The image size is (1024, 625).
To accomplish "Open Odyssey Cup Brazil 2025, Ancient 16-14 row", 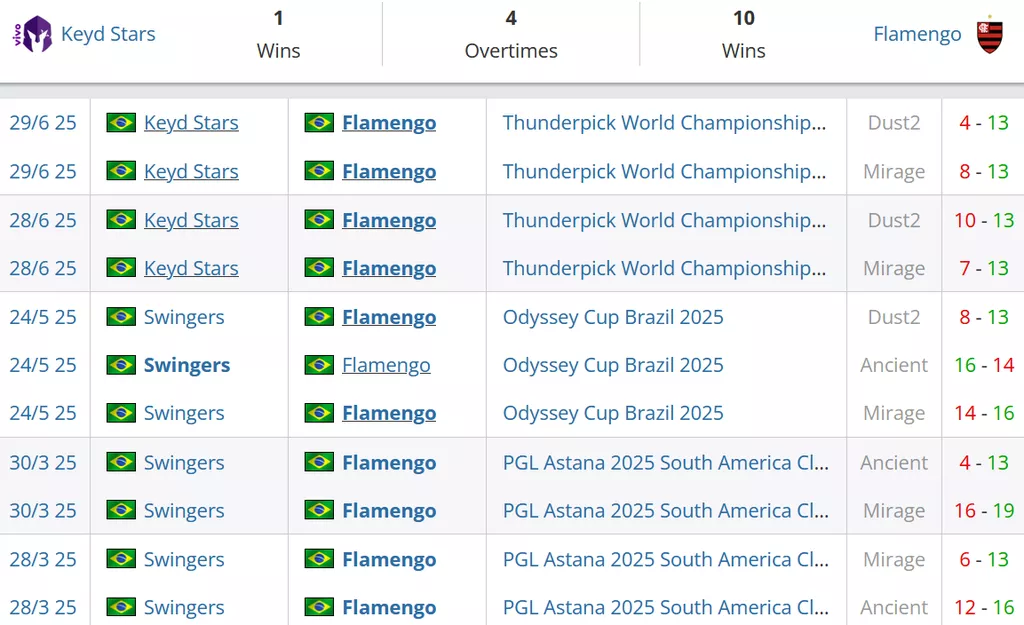I will (613, 364).
